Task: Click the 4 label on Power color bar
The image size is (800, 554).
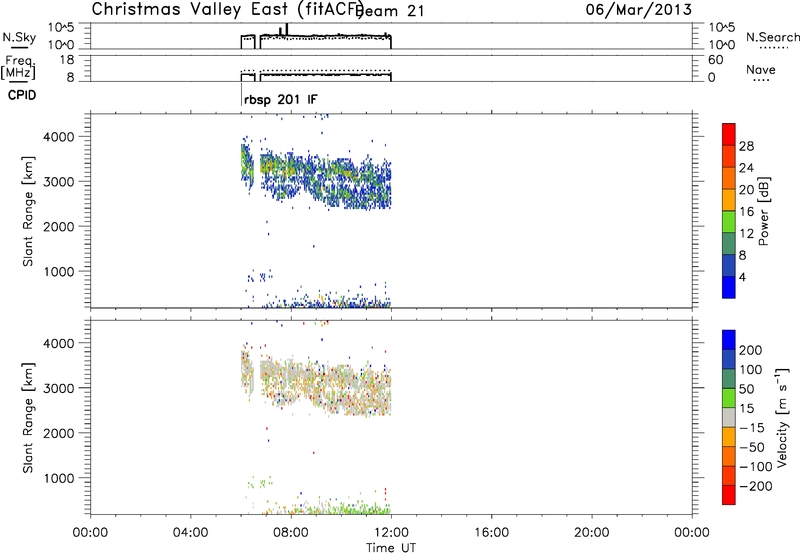Action: [x=742, y=277]
